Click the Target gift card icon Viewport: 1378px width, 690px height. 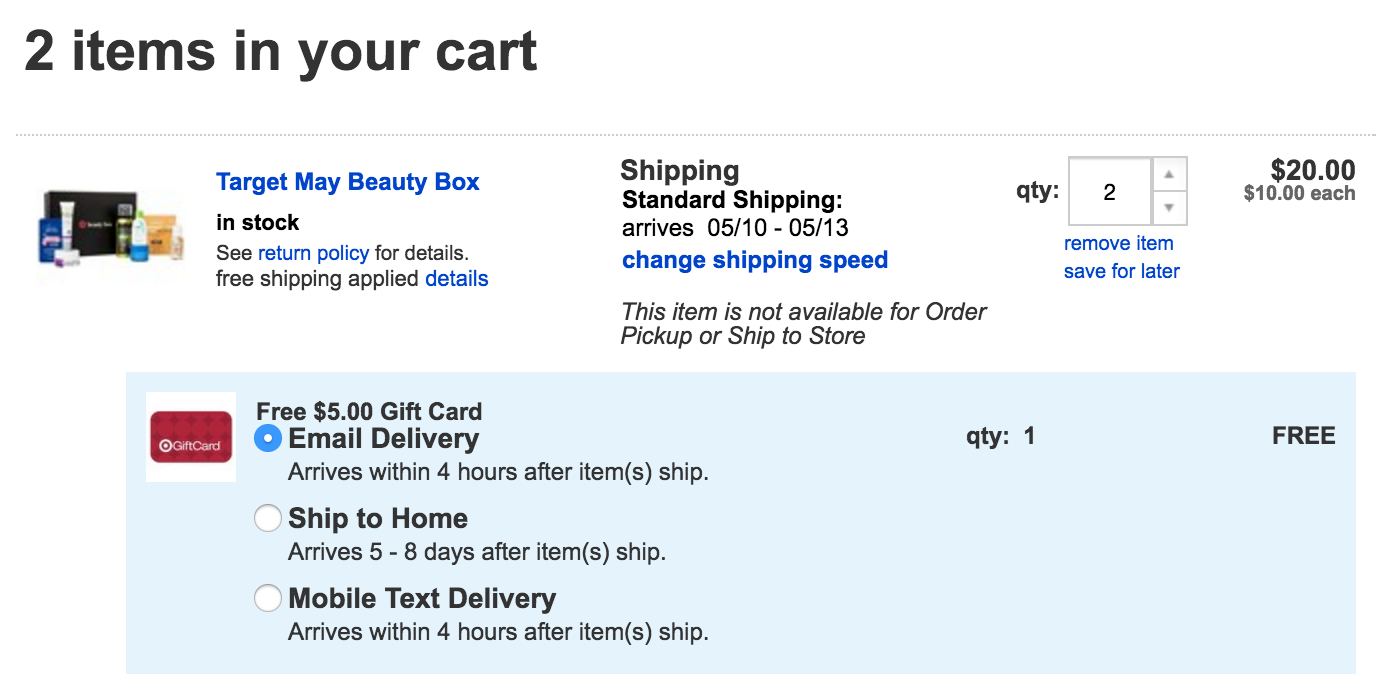click(191, 437)
